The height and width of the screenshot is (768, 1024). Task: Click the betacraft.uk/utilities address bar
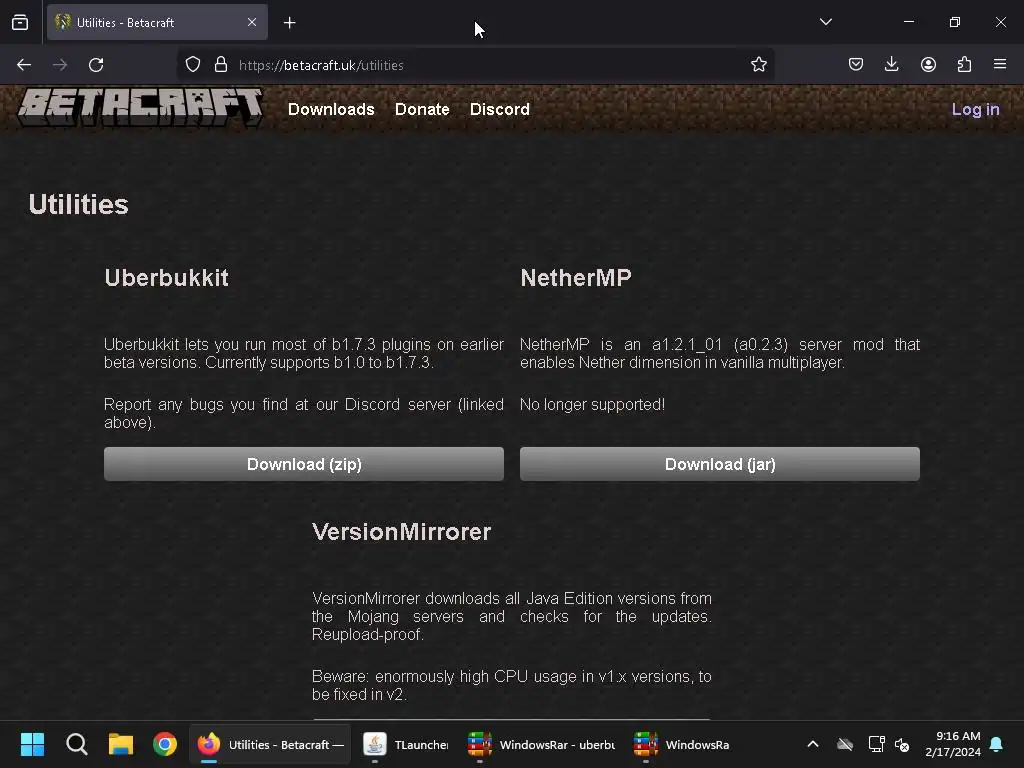(475, 65)
